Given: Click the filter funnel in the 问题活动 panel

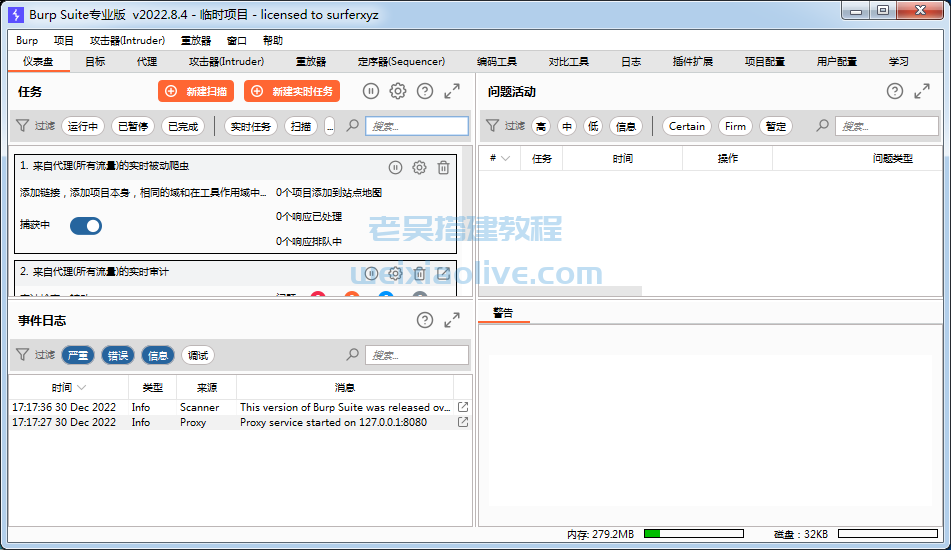Looking at the screenshot, I should [492, 126].
